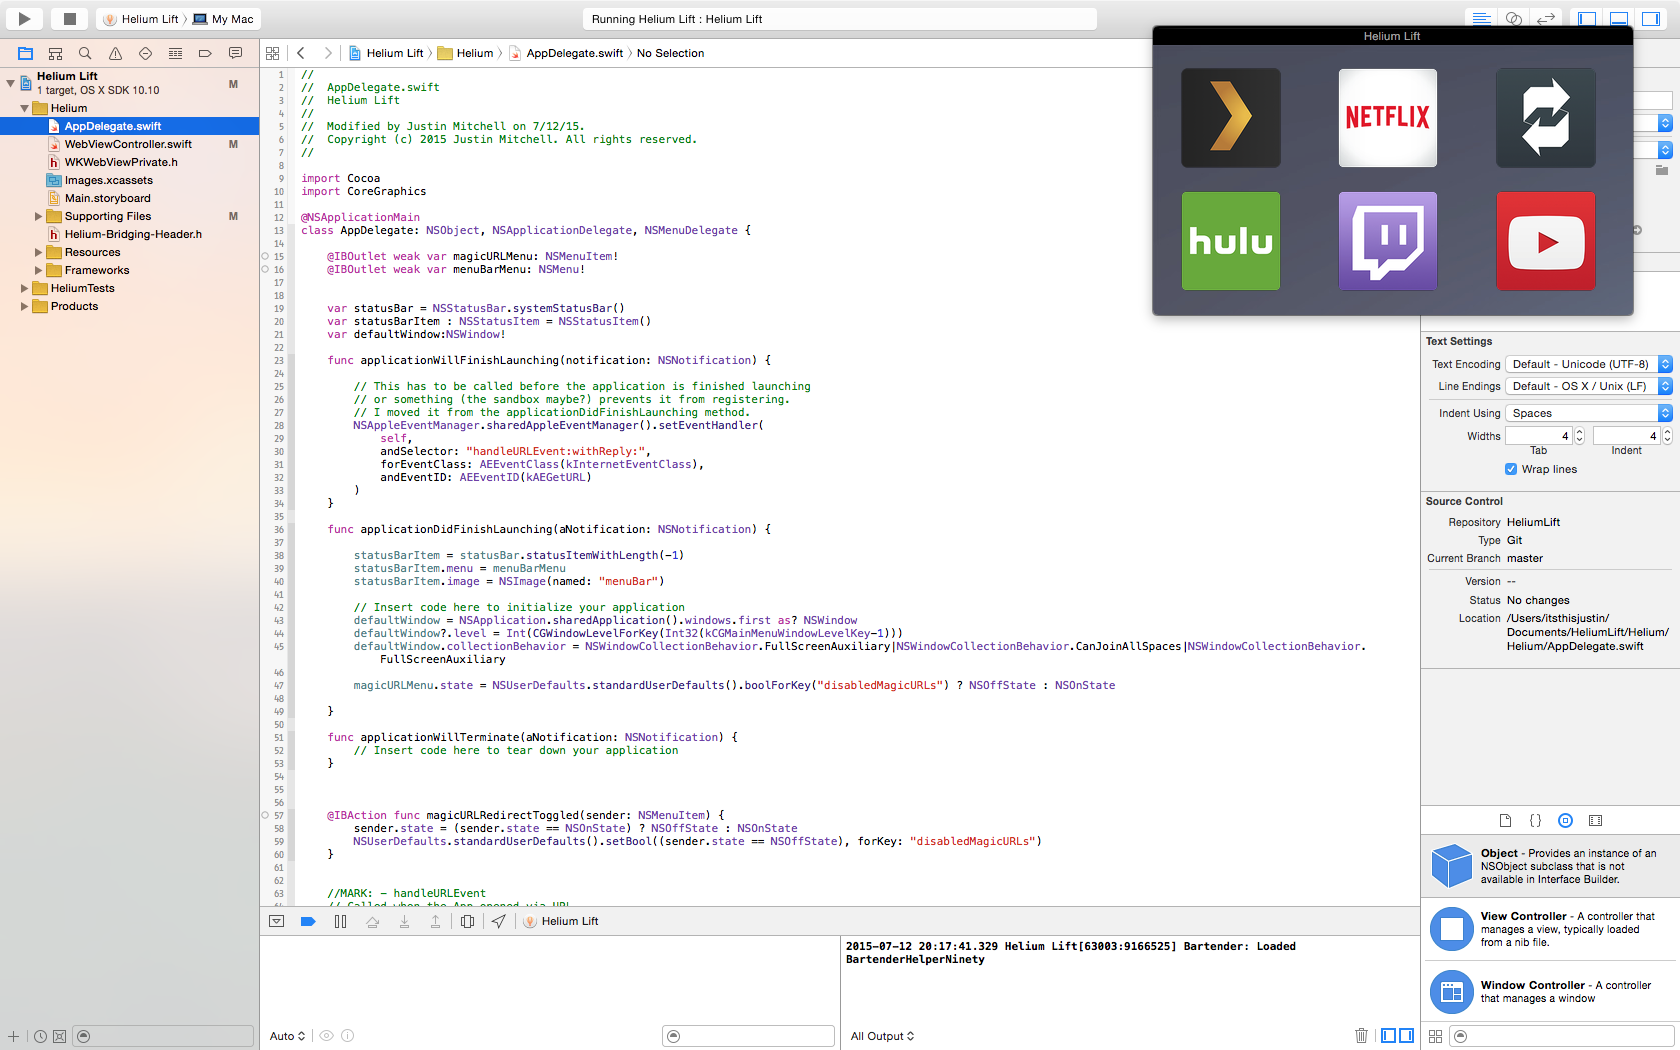
Task: Select the View Controller library object
Action: coord(1550,929)
